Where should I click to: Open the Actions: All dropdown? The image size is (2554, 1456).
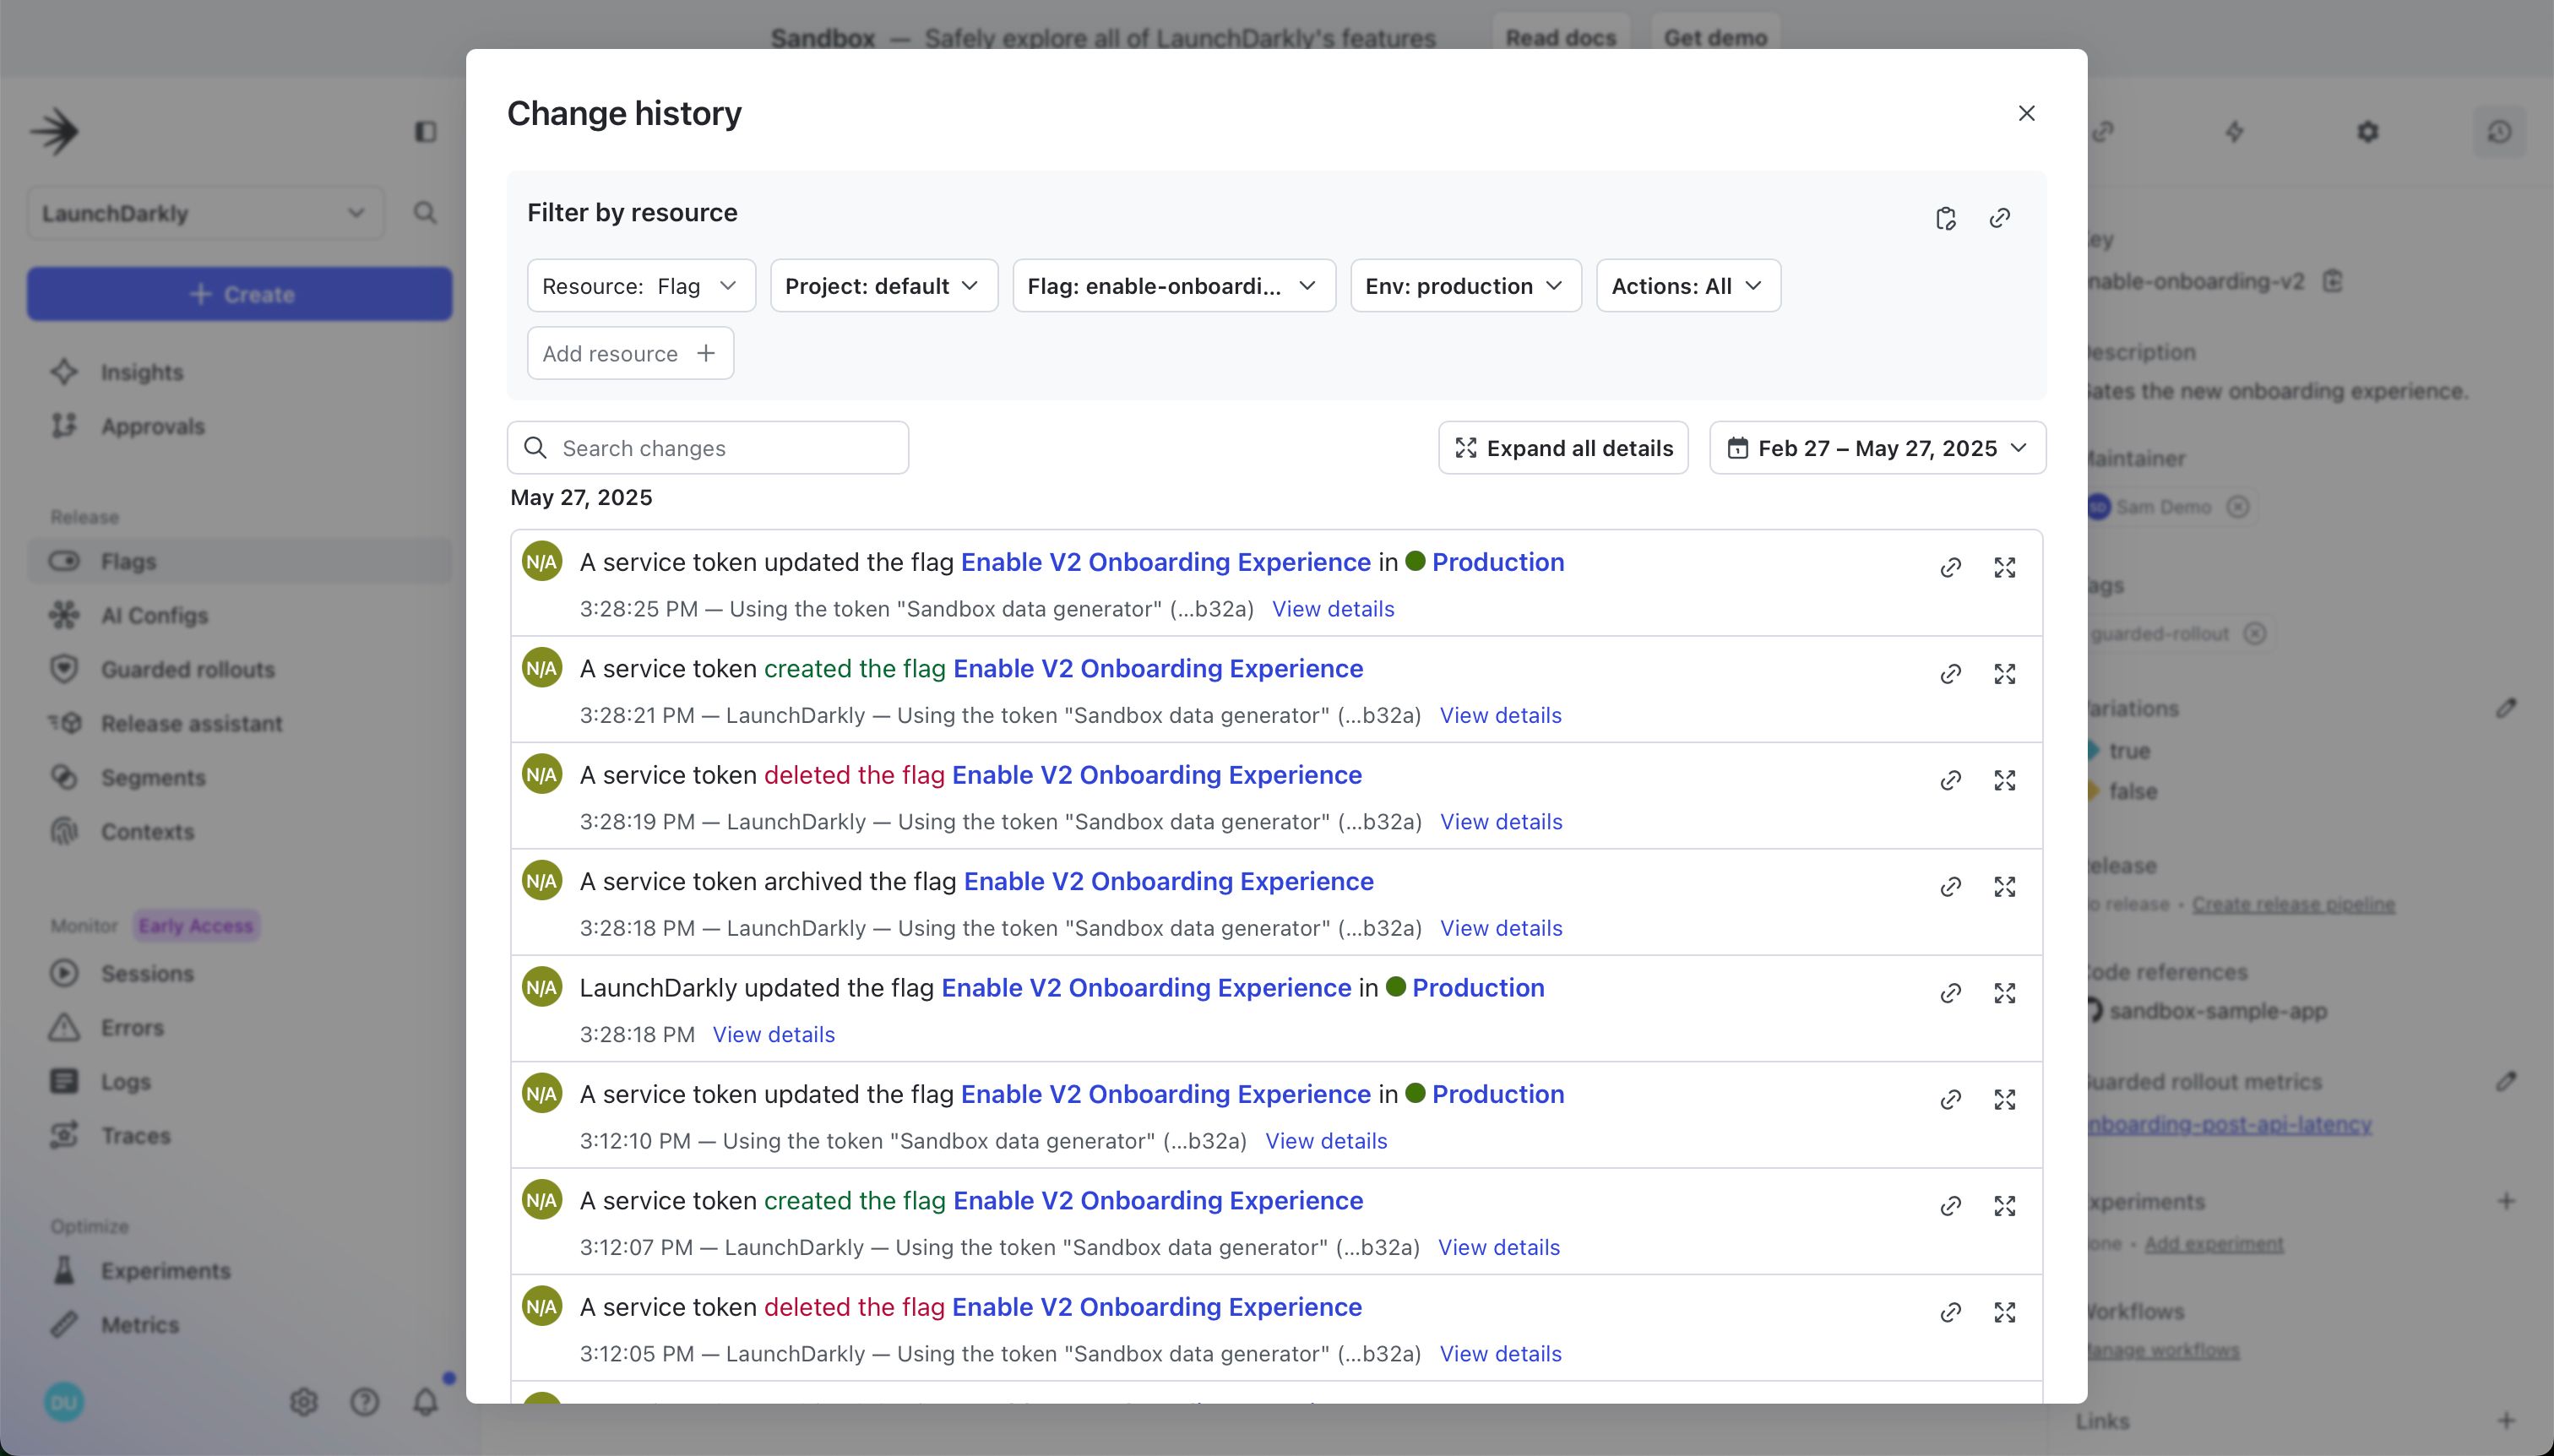(x=1688, y=286)
